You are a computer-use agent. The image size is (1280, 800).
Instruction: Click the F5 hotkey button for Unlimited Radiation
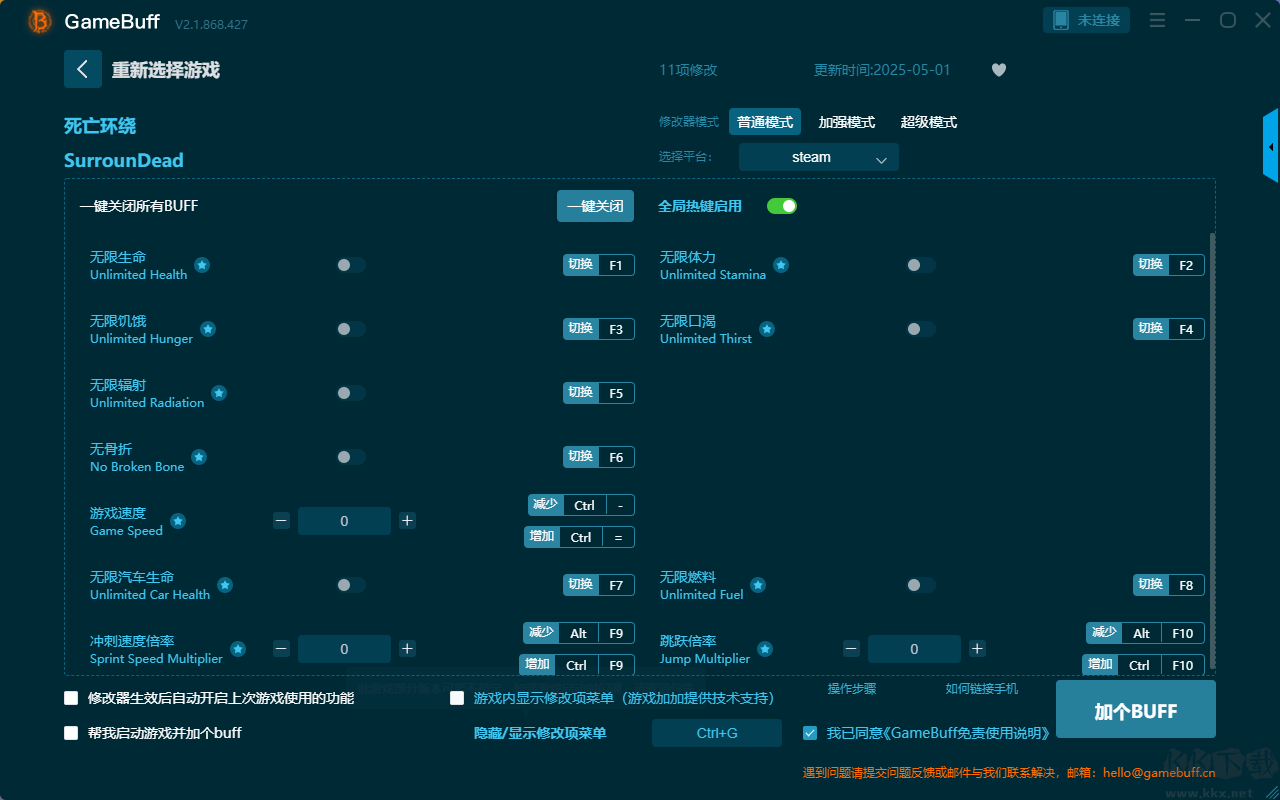coord(599,393)
